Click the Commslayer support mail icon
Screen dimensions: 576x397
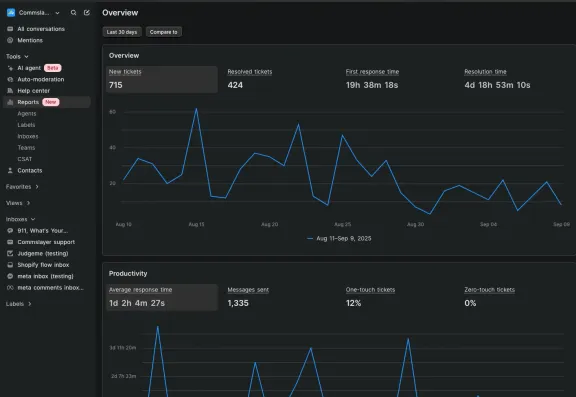[x=10, y=242]
